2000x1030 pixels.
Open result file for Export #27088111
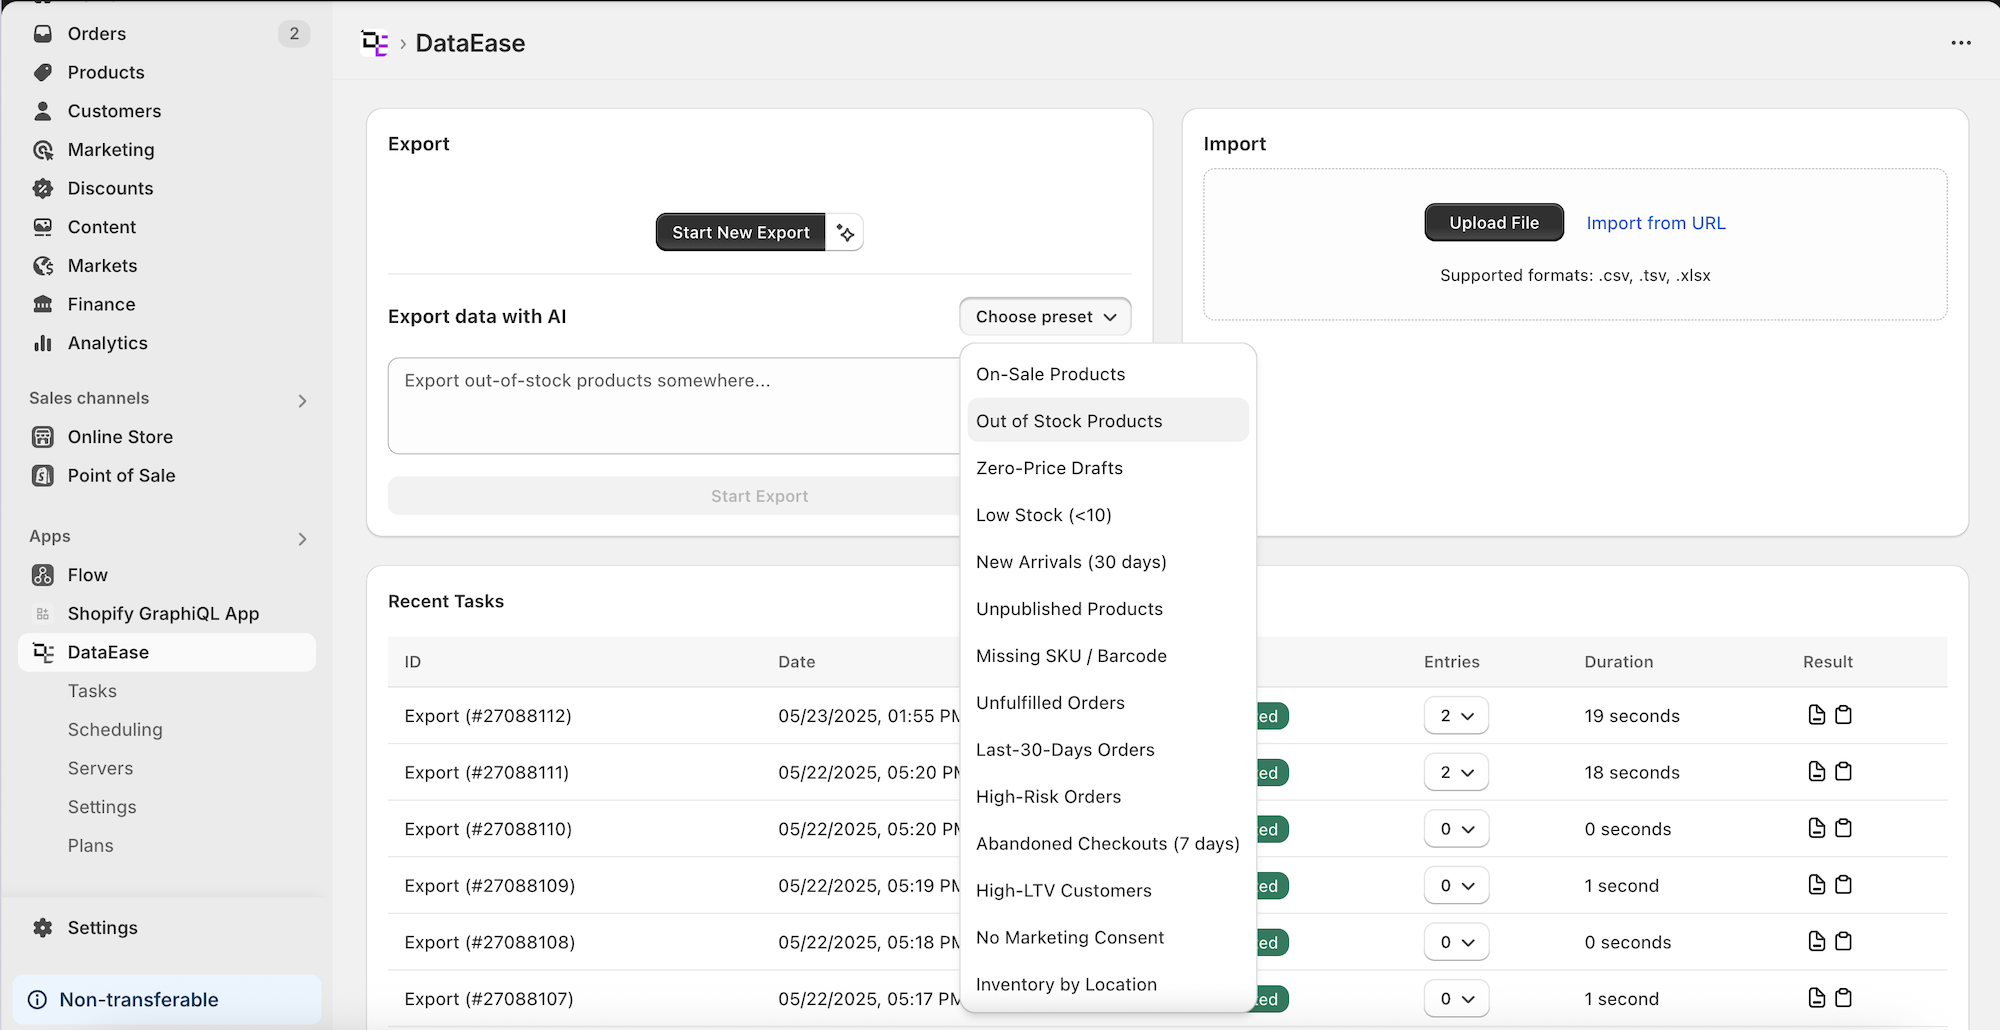click(x=1817, y=772)
